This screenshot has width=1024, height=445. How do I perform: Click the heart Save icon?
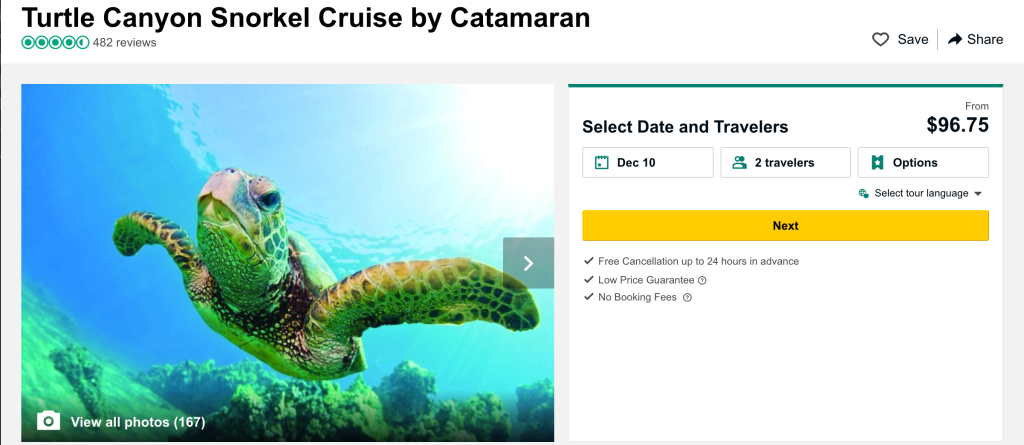[881, 39]
